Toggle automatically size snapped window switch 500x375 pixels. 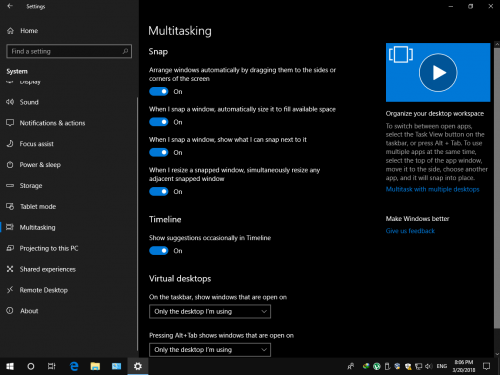(x=159, y=122)
